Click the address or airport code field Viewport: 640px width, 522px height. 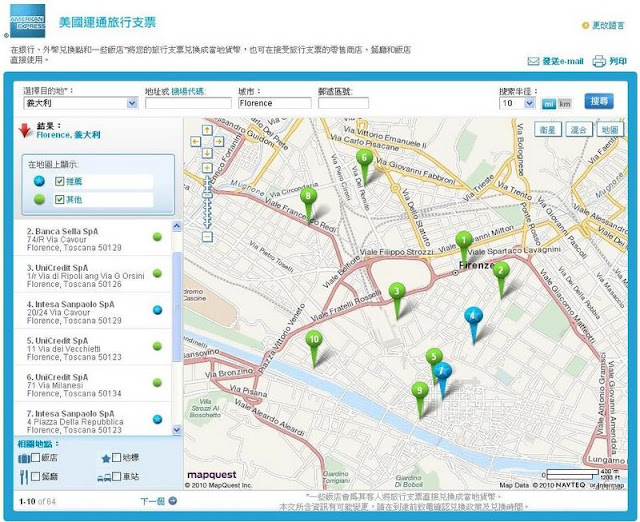(x=189, y=103)
